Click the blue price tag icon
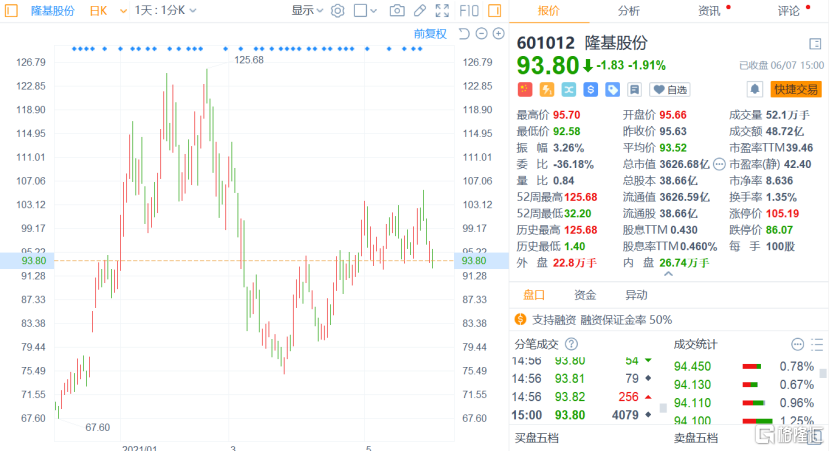The image size is (830, 451). pyautogui.click(x=612, y=89)
